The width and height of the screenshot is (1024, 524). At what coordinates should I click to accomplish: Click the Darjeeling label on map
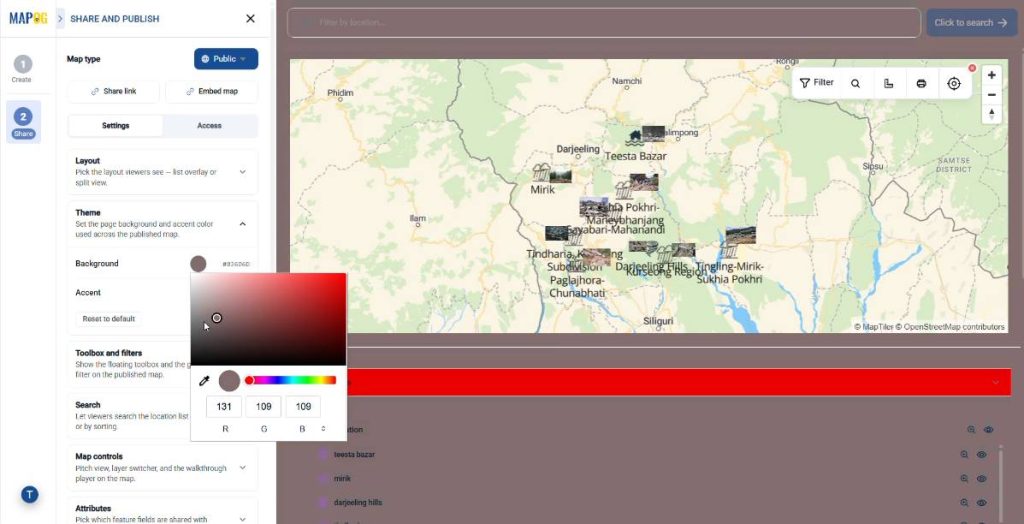[x=578, y=149]
